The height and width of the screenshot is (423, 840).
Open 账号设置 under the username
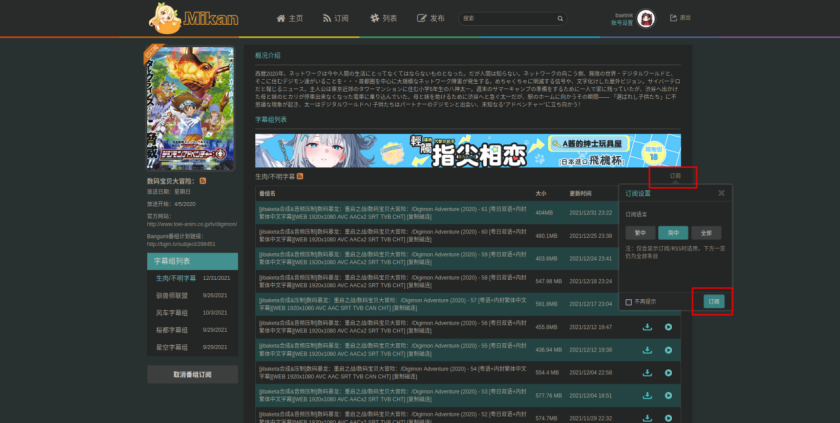[621, 23]
